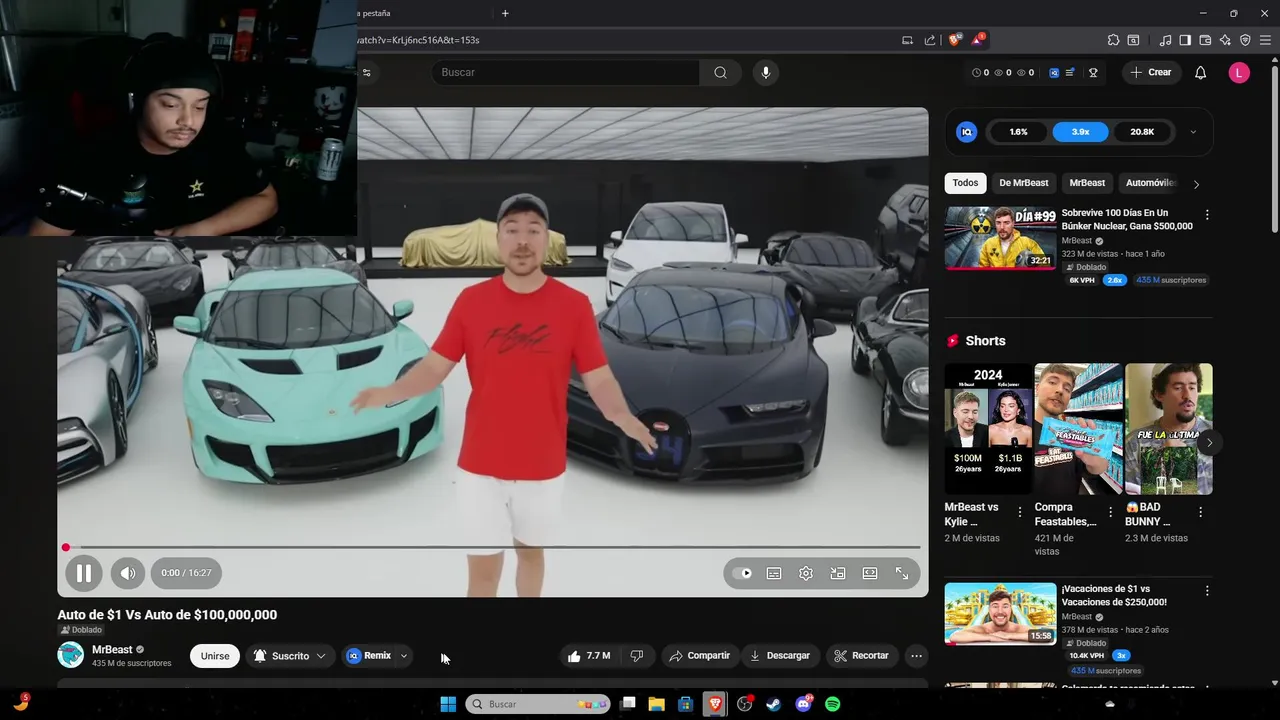1280x720 pixels.
Task: Select the 3.9x stat pill
Action: tap(1081, 131)
